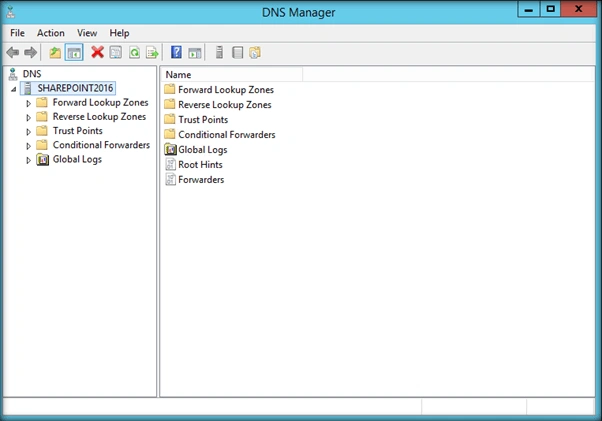The width and height of the screenshot is (602, 421).
Task: Select Reverse Lookup Zones label in tree
Action: [x=99, y=117]
